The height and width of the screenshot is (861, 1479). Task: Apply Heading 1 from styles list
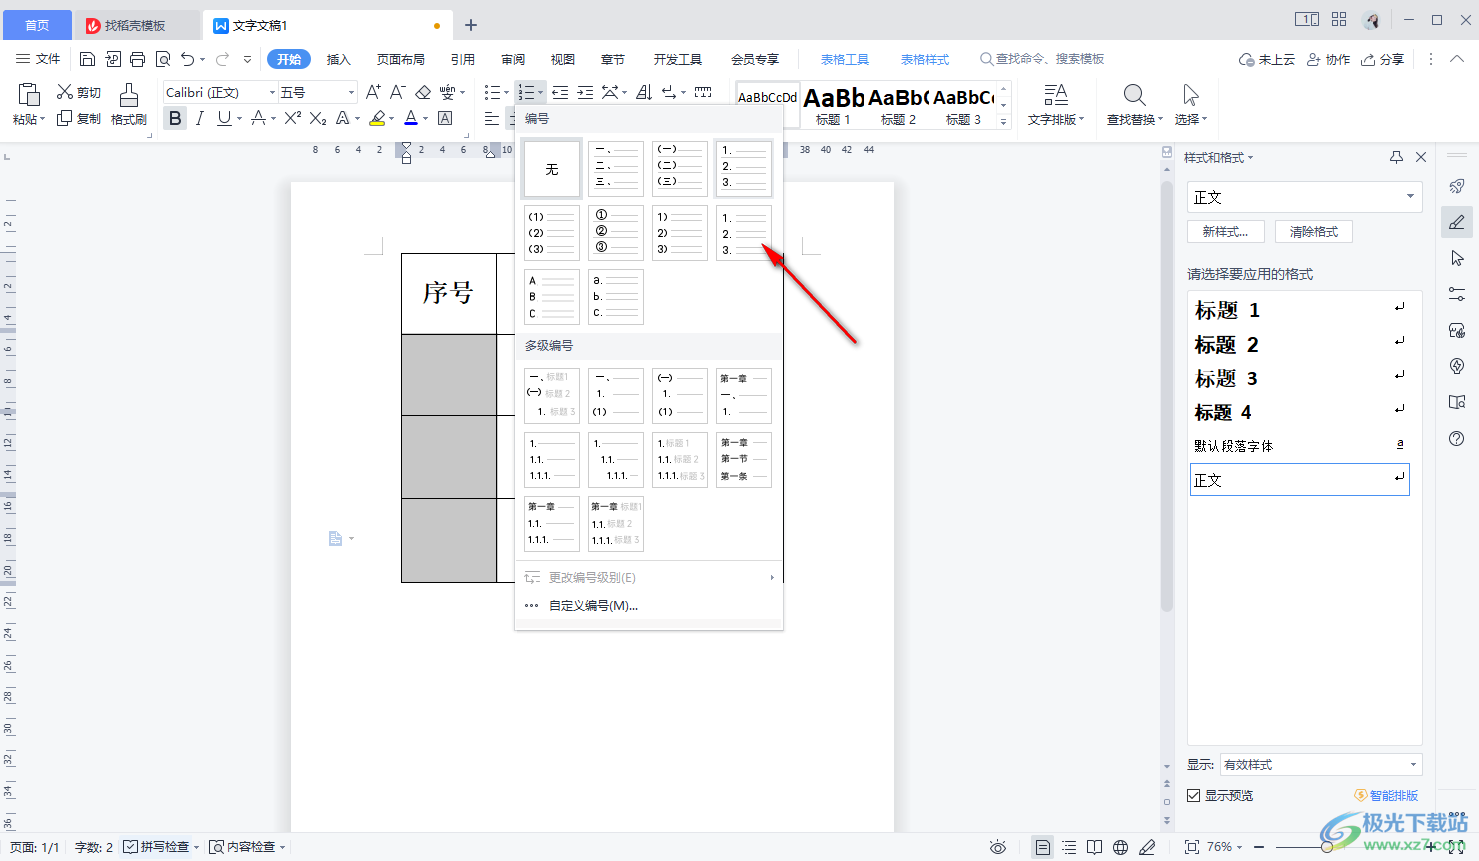coord(1299,310)
